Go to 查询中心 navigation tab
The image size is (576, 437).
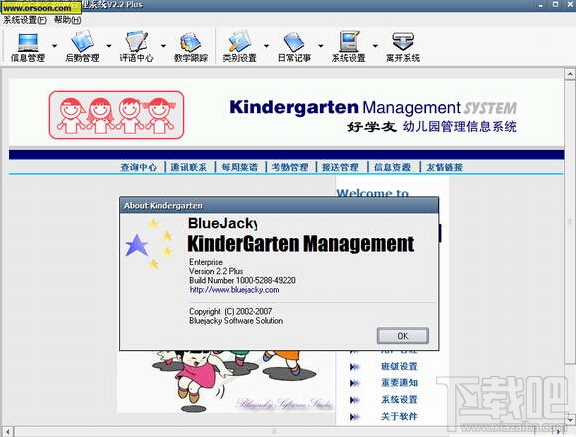[x=138, y=167]
